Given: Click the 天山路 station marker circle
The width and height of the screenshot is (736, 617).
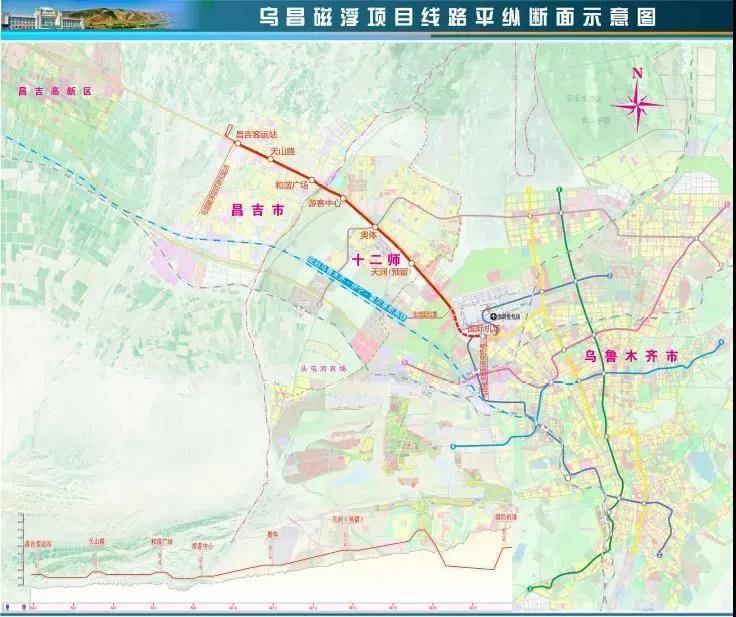Looking at the screenshot, I should tap(270, 159).
